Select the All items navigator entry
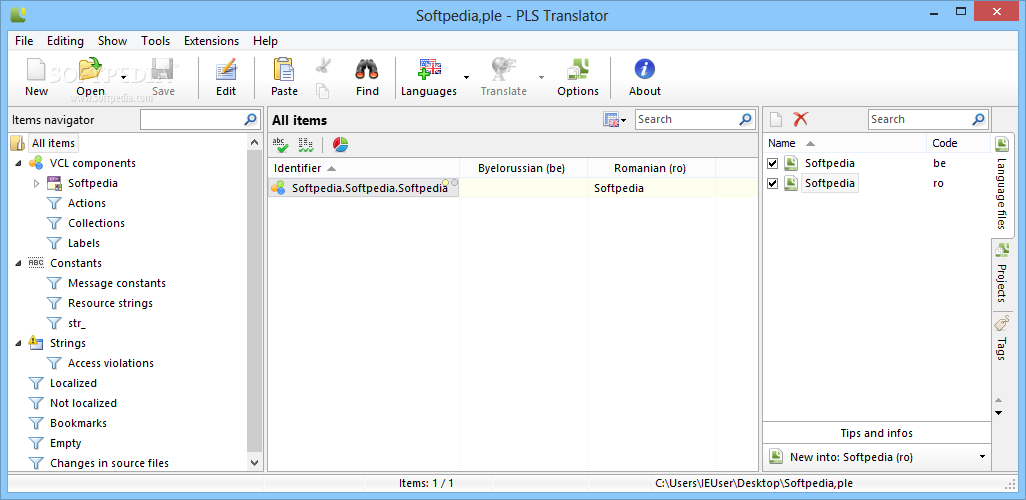This screenshot has height=500, width=1026. 53,143
